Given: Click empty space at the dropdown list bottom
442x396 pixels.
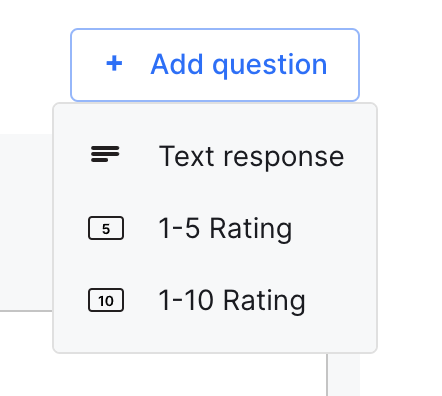Looking at the screenshot, I should (x=215, y=343).
